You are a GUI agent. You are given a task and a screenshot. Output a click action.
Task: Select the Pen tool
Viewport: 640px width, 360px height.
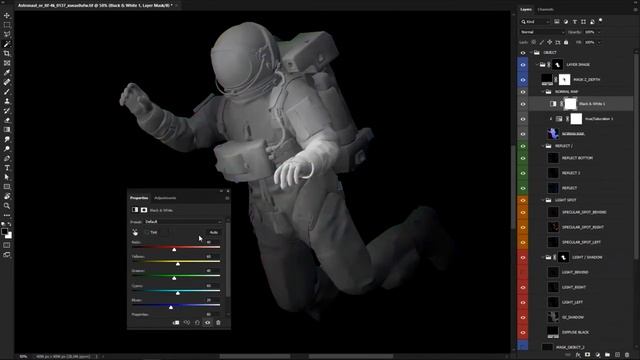coord(7,158)
